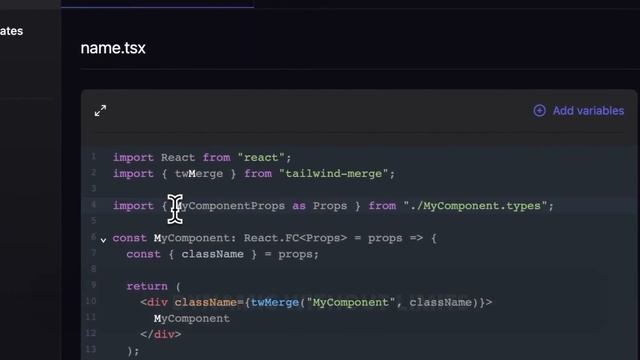The width and height of the screenshot is (640, 360).
Task: Click line number 10 in the gutter
Action: (91, 301)
